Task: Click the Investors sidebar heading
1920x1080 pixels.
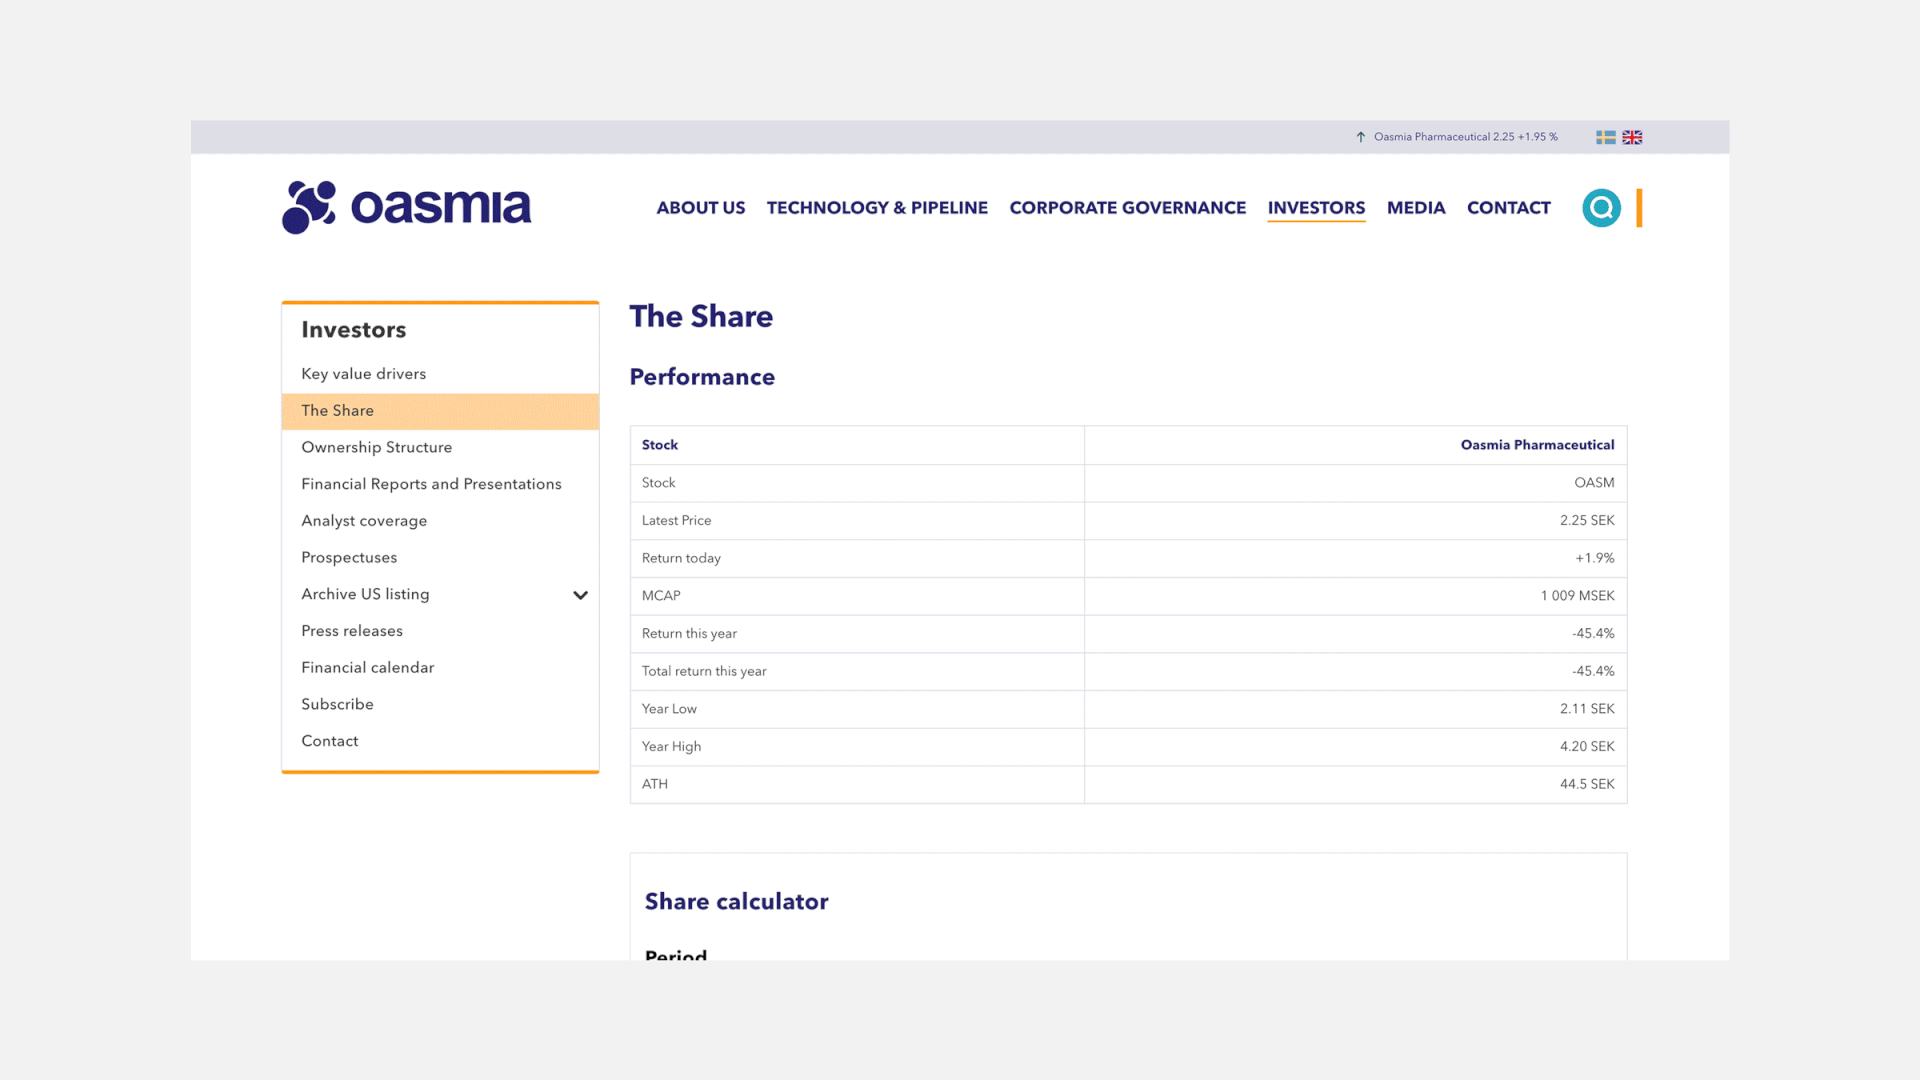Action: (353, 330)
